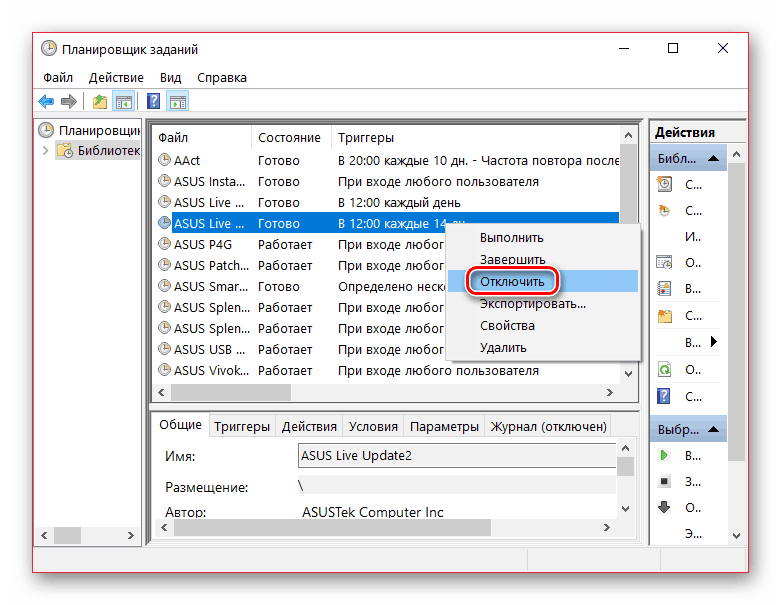781x605 pixels.
Task: Switch to the Действия tab
Action: pos(309,427)
